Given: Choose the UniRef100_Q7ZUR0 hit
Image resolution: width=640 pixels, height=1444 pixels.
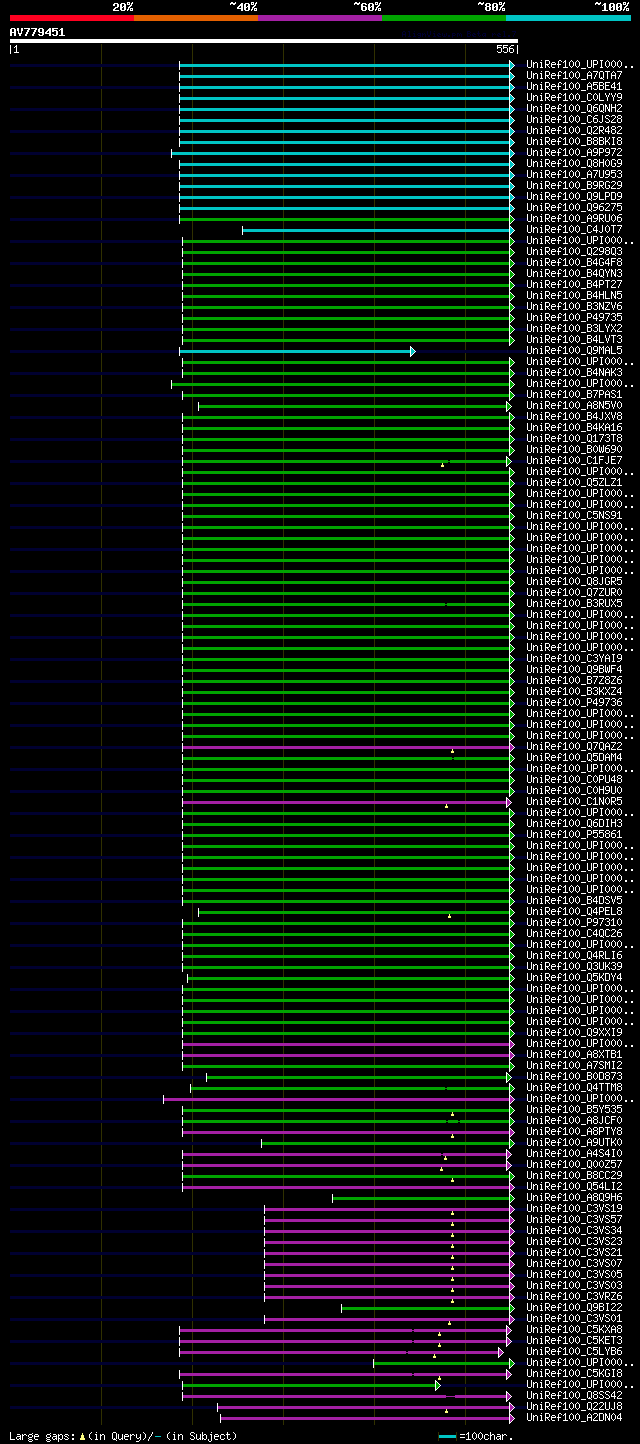Looking at the screenshot, I should tap(574, 593).
